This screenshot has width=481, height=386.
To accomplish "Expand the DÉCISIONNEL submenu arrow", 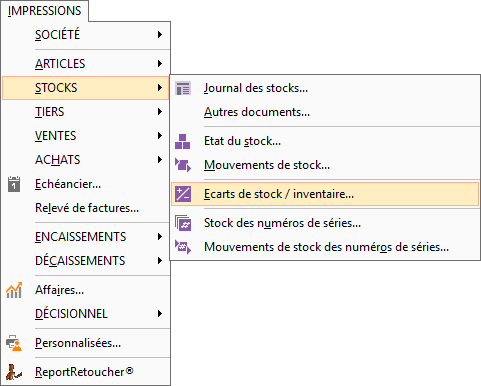I will click(160, 314).
